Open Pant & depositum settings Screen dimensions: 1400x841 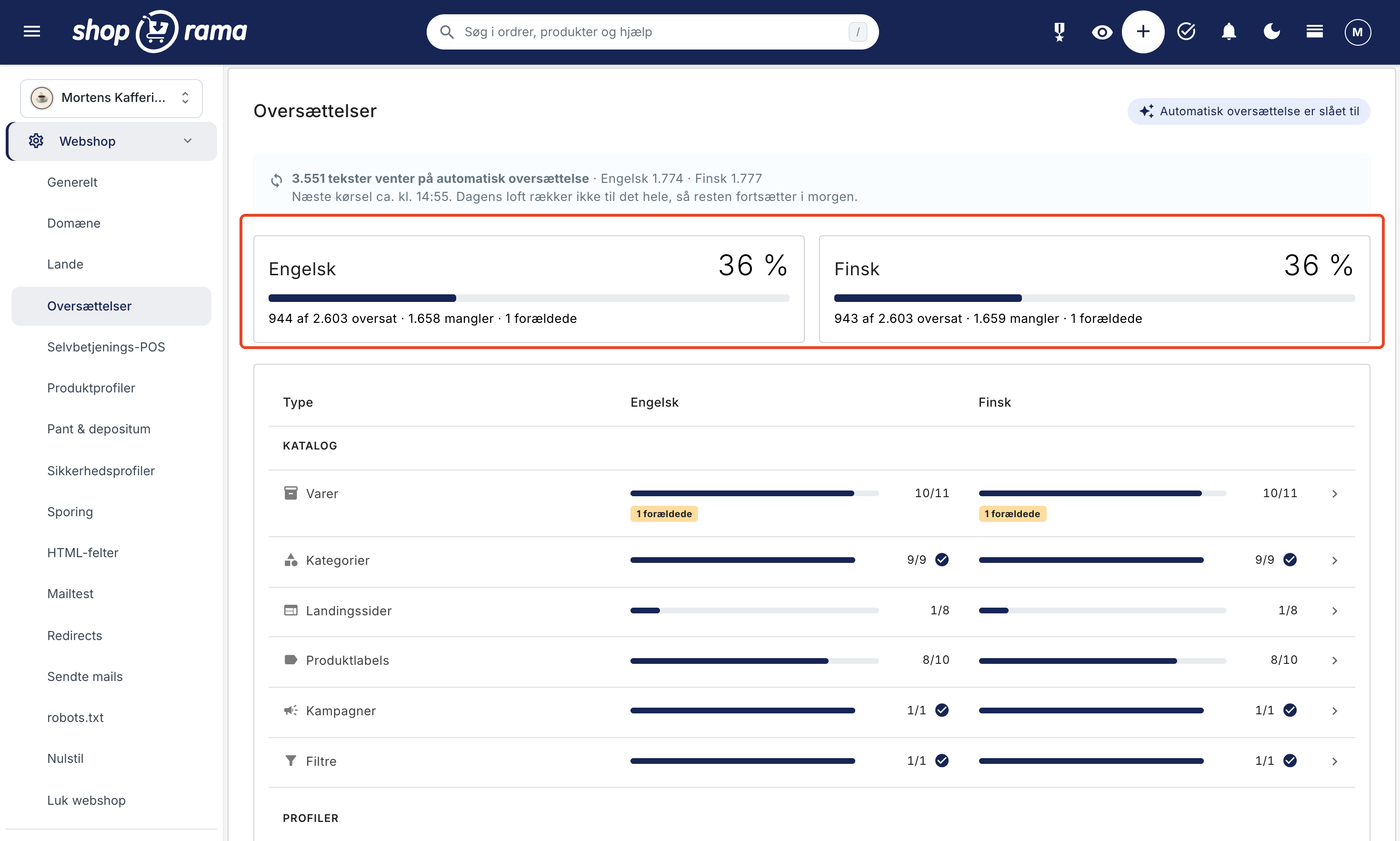[x=98, y=429]
